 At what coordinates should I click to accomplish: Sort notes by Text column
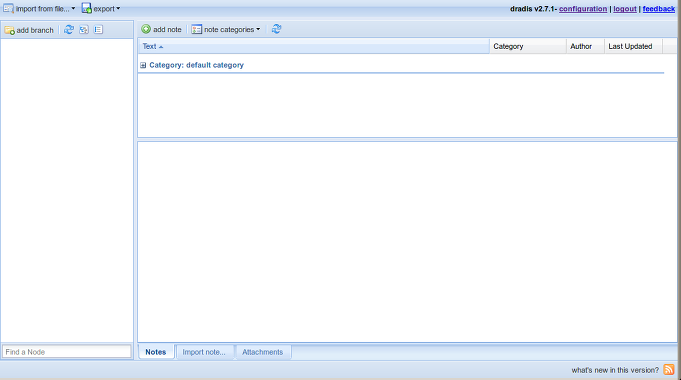pos(314,46)
